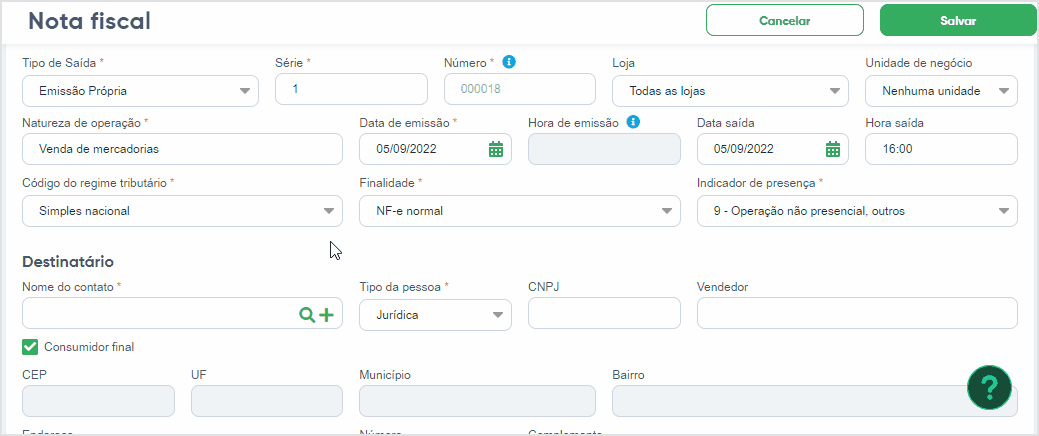
Task: Open the Tipo de Saída dropdown
Action: [x=140, y=90]
